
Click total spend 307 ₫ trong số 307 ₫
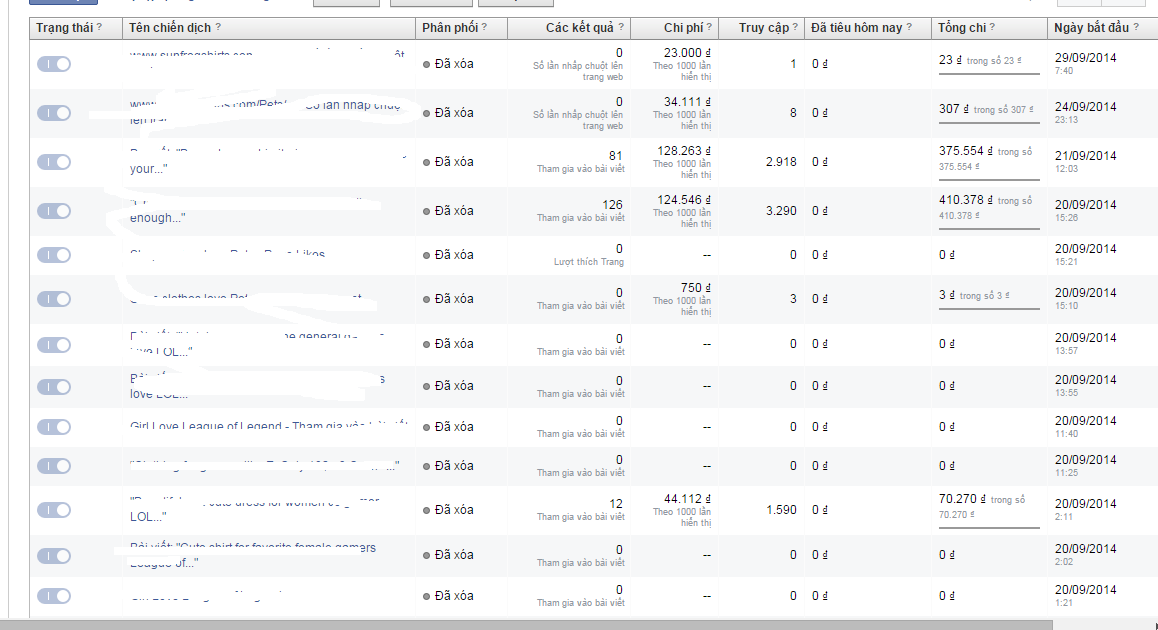coord(986,109)
